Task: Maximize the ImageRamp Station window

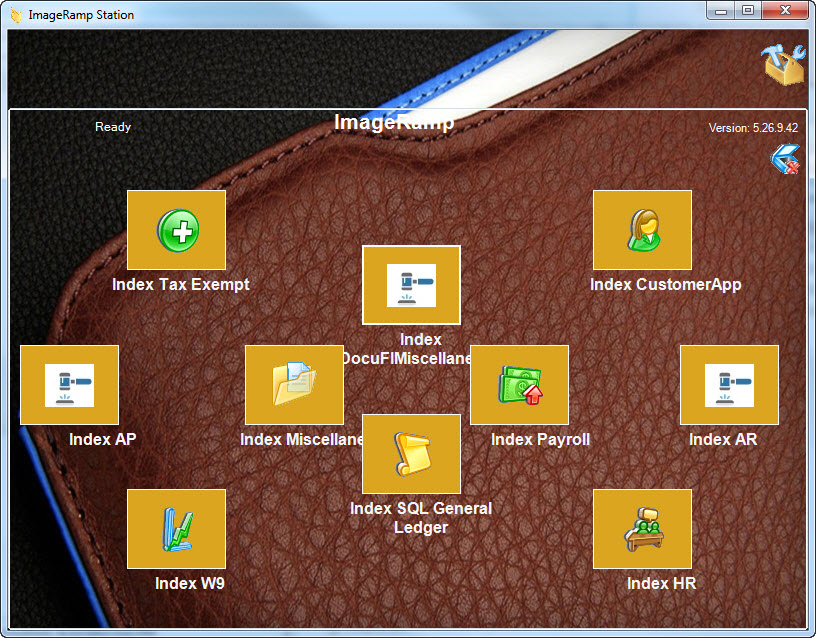Action: click(748, 10)
